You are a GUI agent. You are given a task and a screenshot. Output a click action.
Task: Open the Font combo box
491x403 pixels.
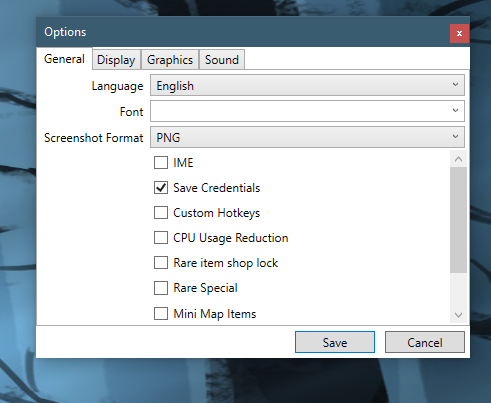(x=307, y=111)
